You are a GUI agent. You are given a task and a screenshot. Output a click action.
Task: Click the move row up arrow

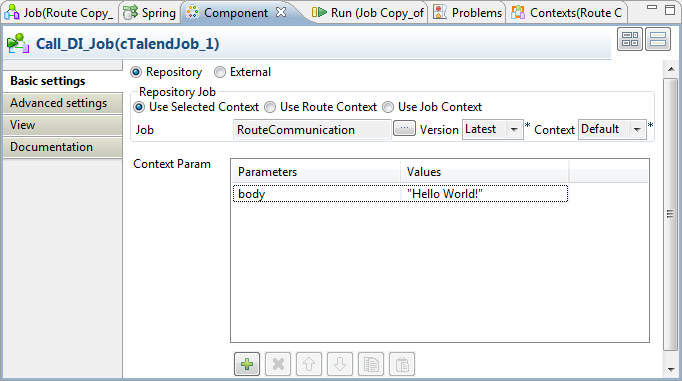point(309,364)
